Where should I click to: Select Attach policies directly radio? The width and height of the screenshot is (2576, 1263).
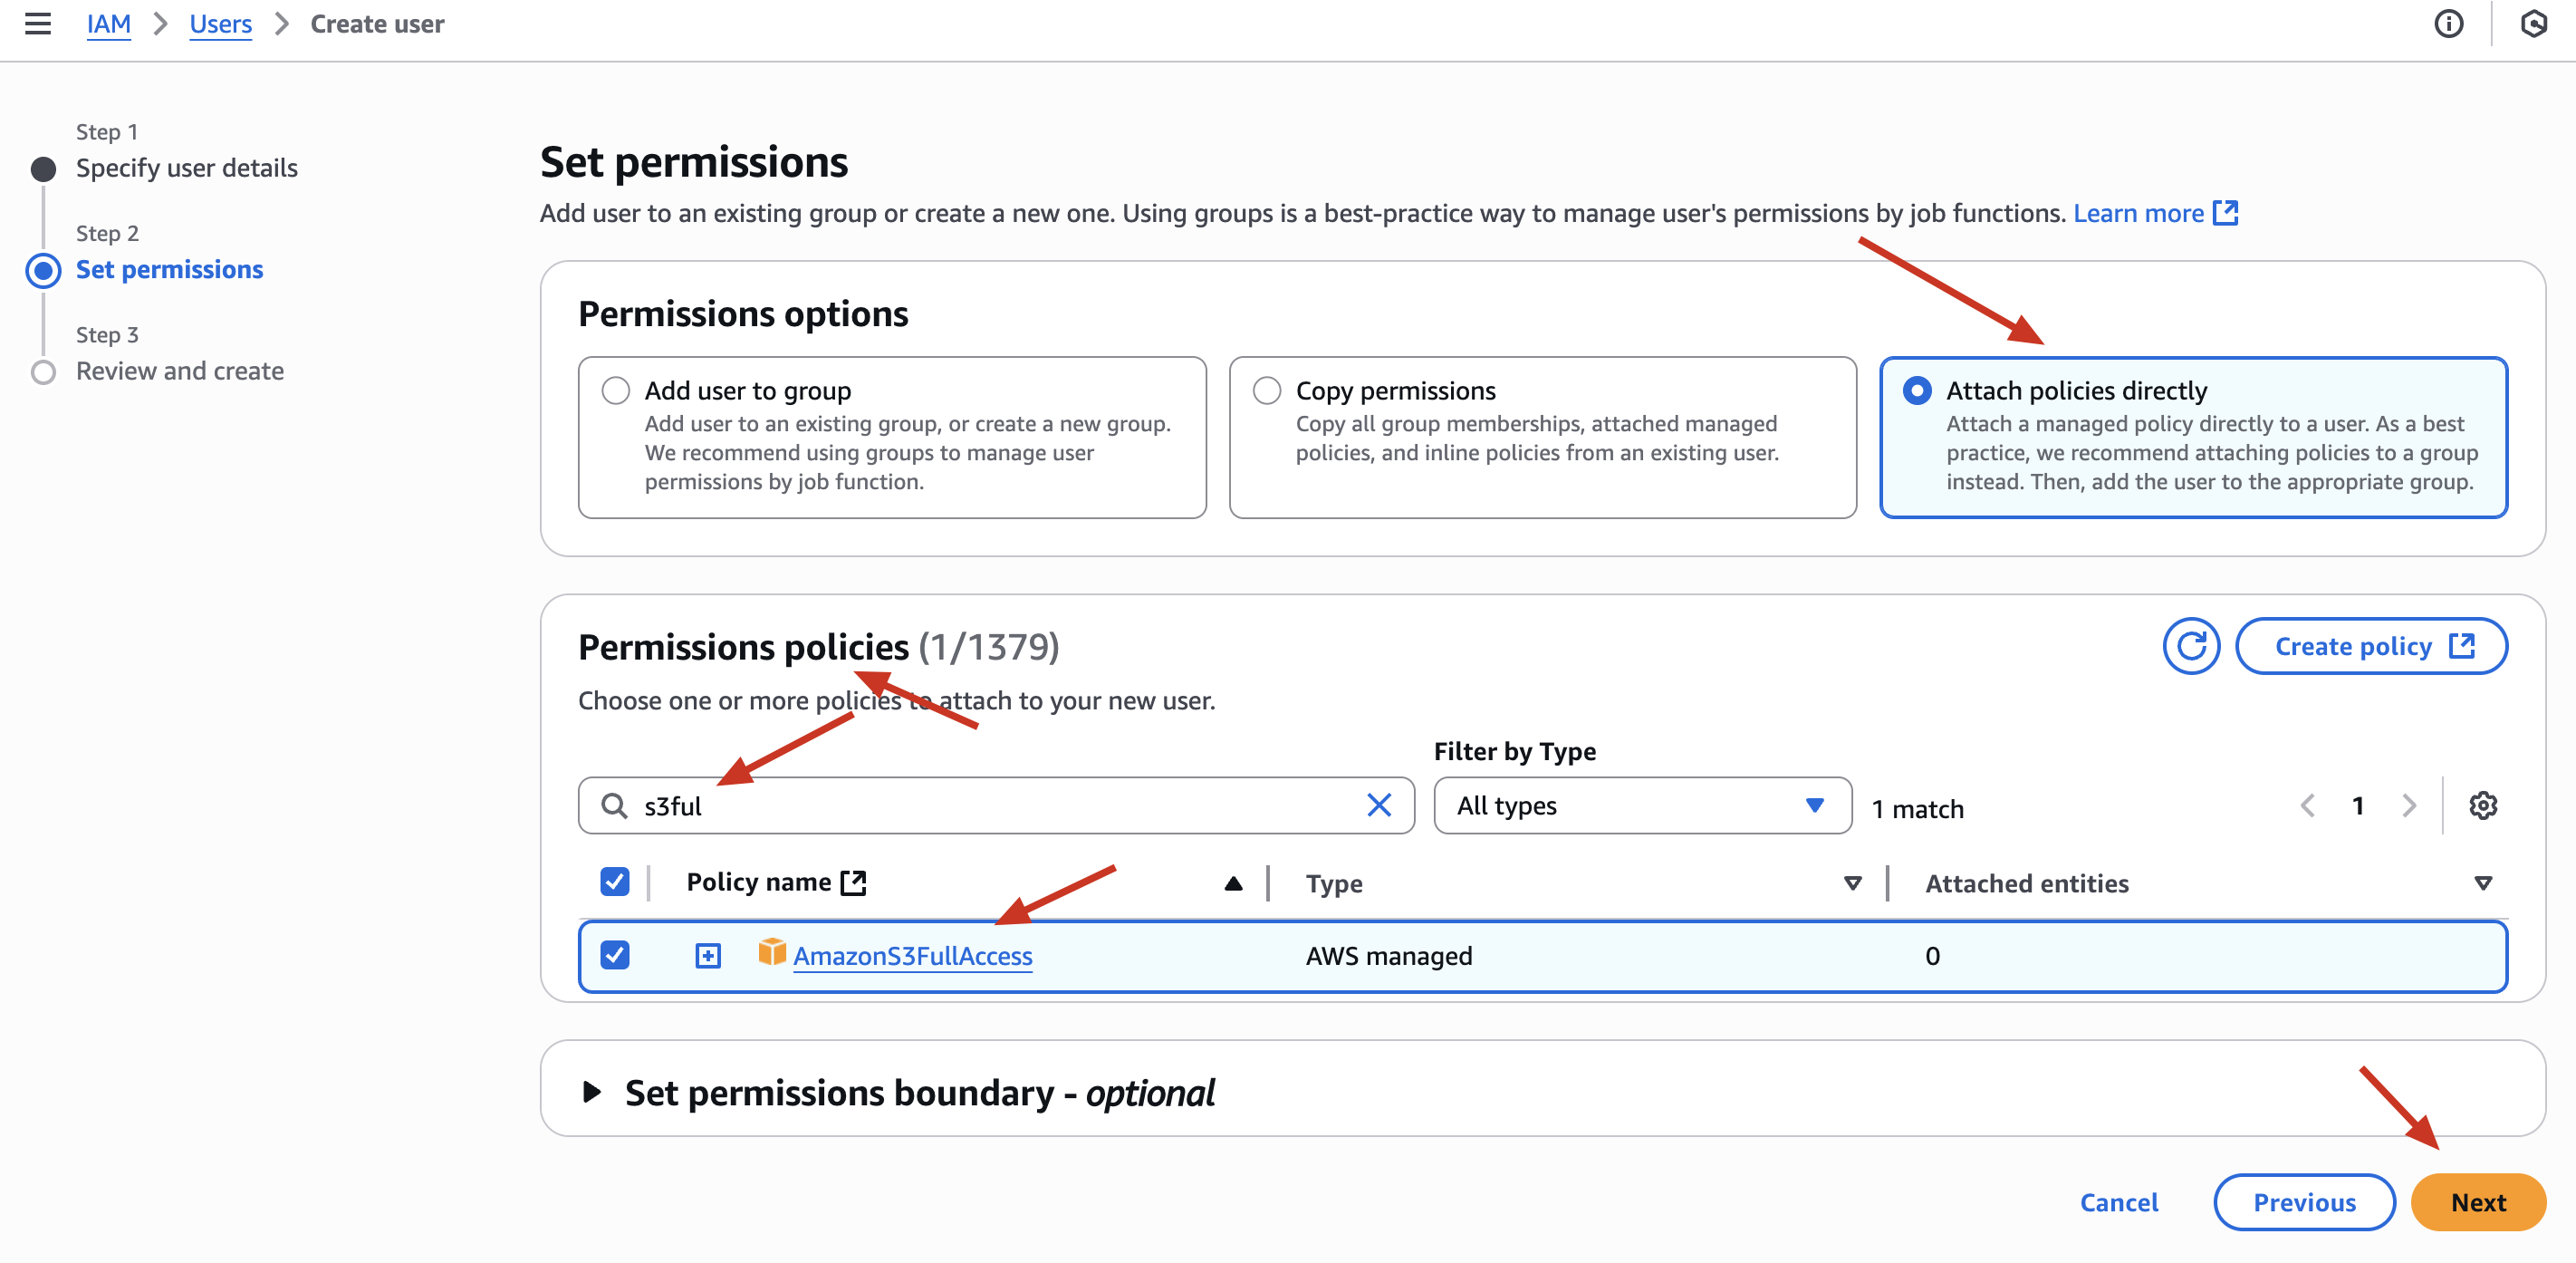tap(1917, 390)
